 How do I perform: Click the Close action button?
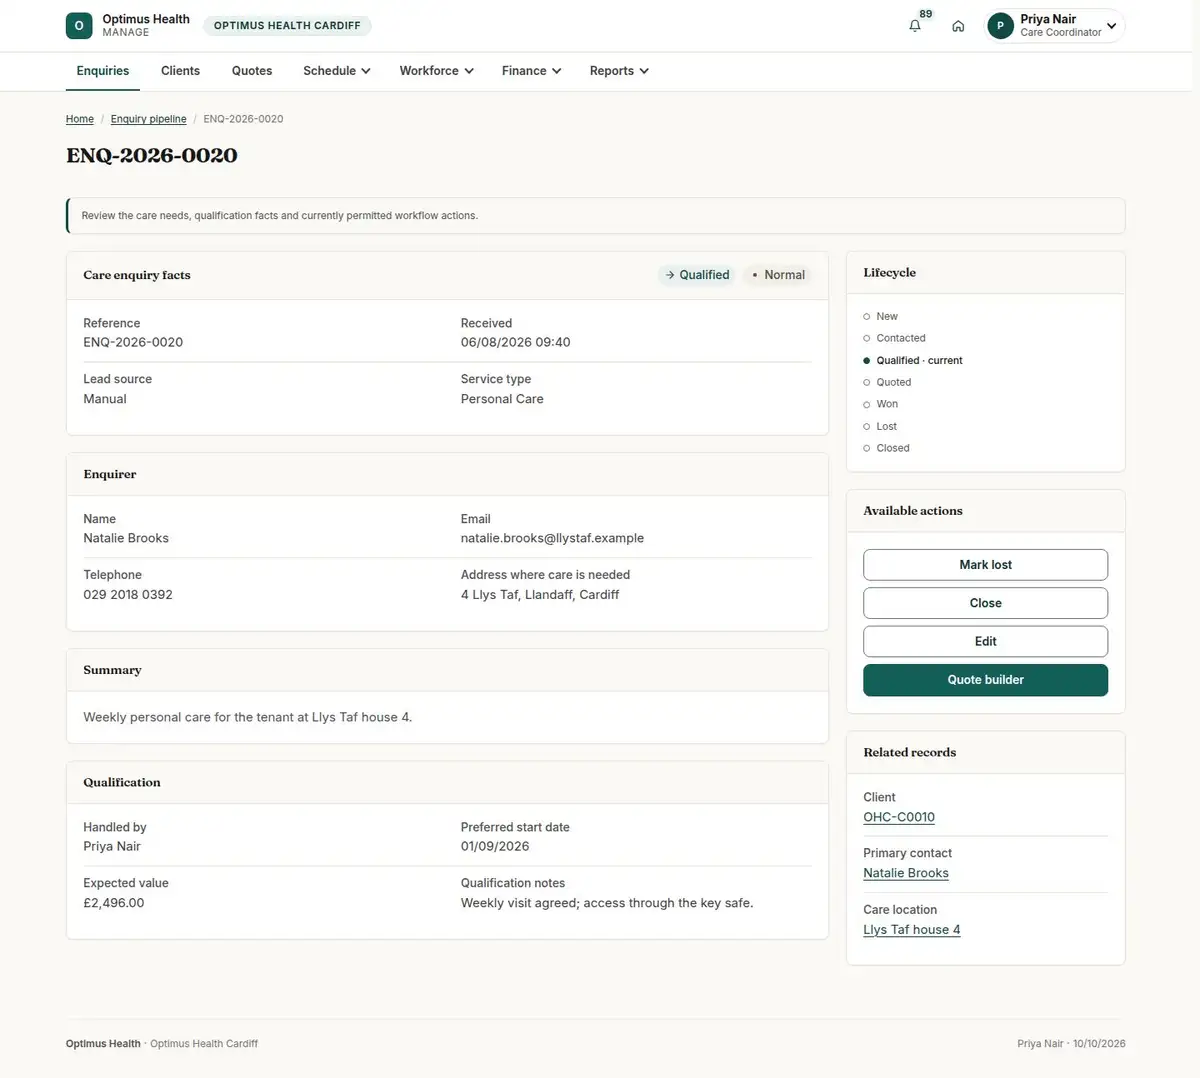[985, 603]
